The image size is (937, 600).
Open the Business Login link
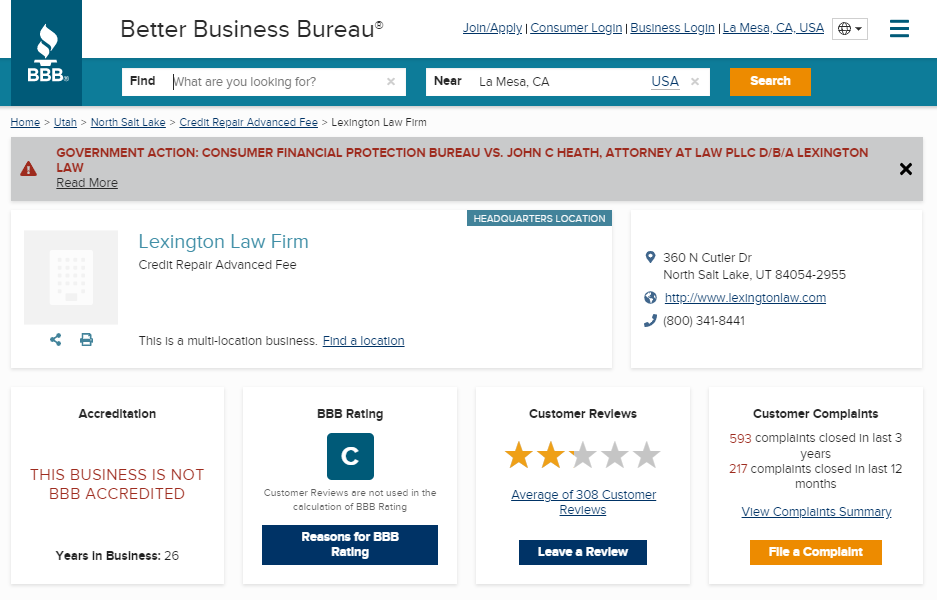tap(672, 28)
